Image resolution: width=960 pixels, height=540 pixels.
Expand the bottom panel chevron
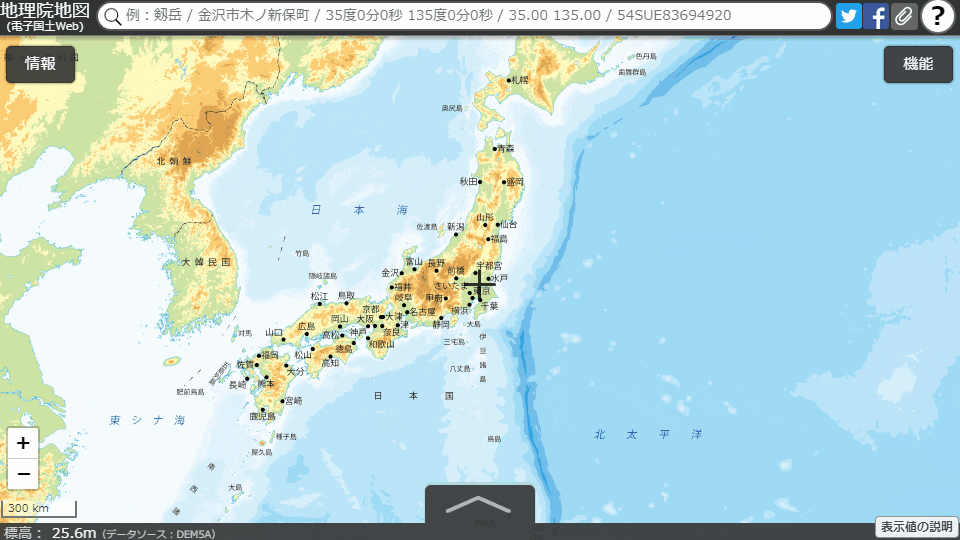pyautogui.click(x=479, y=504)
